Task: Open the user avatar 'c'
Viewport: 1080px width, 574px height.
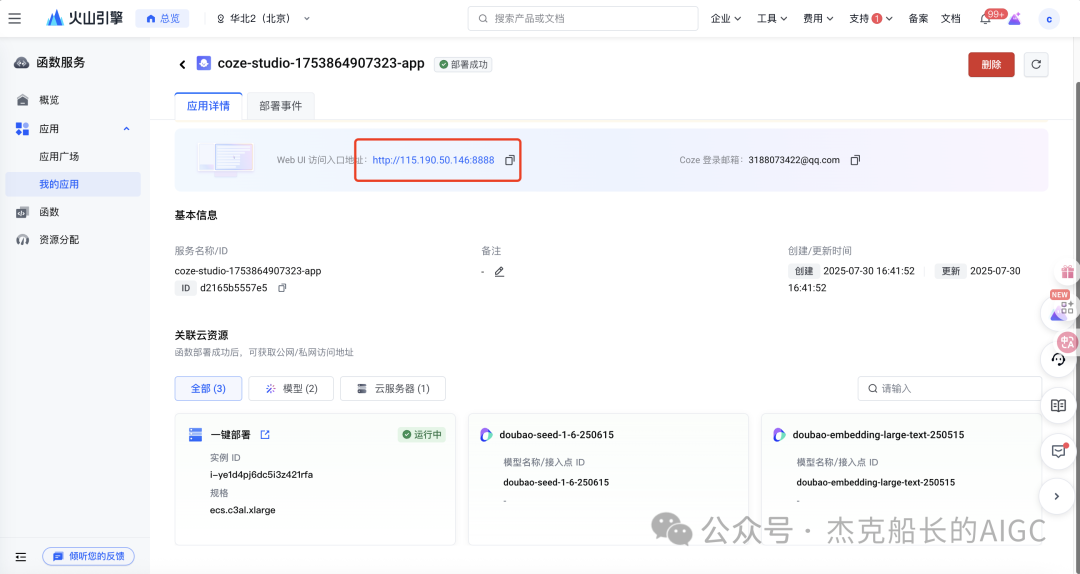Action: pyautogui.click(x=1048, y=19)
